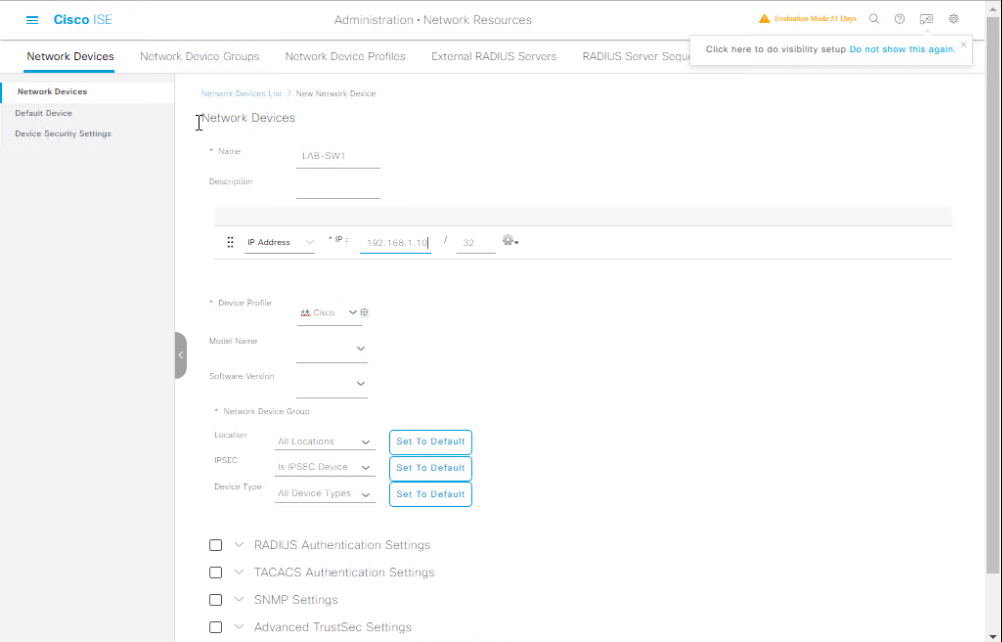The image size is (1002, 642).
Task: Switch to Network Device Groups tab
Action: [x=199, y=56]
